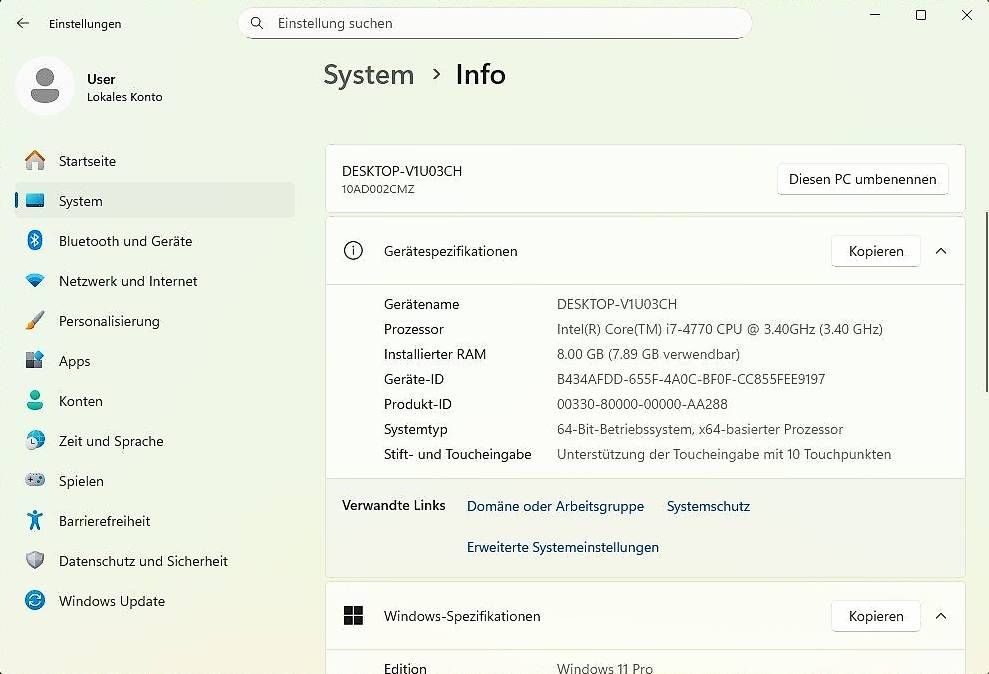This screenshot has height=674, width=989.
Task: Open Erweiterte Systemeinstellungen link
Action: 562,547
